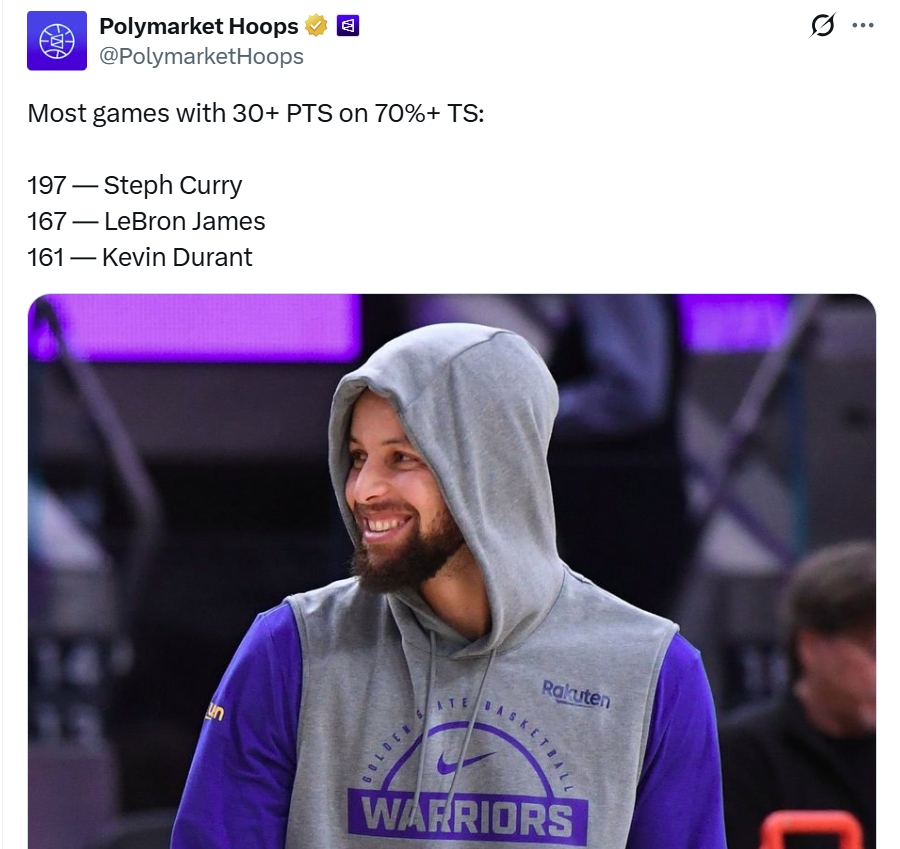Click the "161 — Kevin Durant" line
The width and height of the screenshot is (900, 849).
click(x=140, y=258)
